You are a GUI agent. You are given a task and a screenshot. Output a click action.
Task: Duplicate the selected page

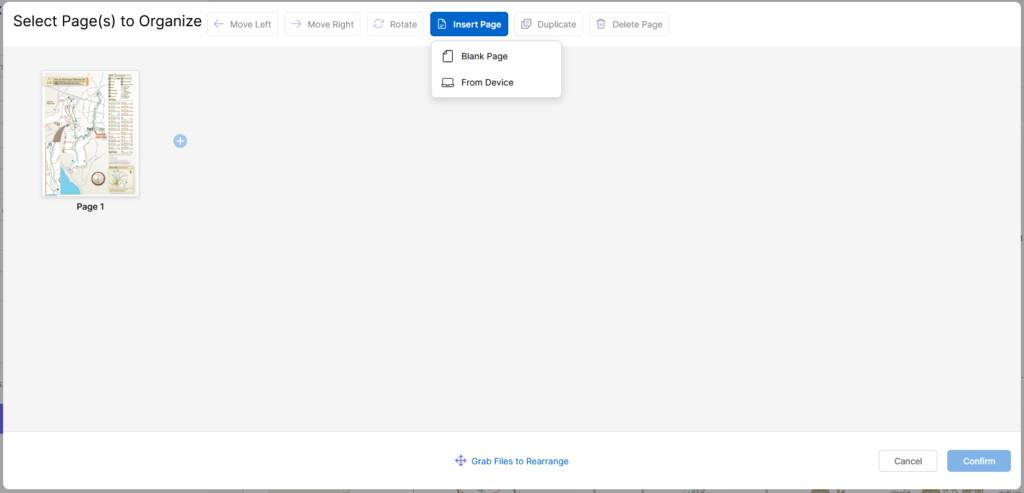click(x=549, y=24)
